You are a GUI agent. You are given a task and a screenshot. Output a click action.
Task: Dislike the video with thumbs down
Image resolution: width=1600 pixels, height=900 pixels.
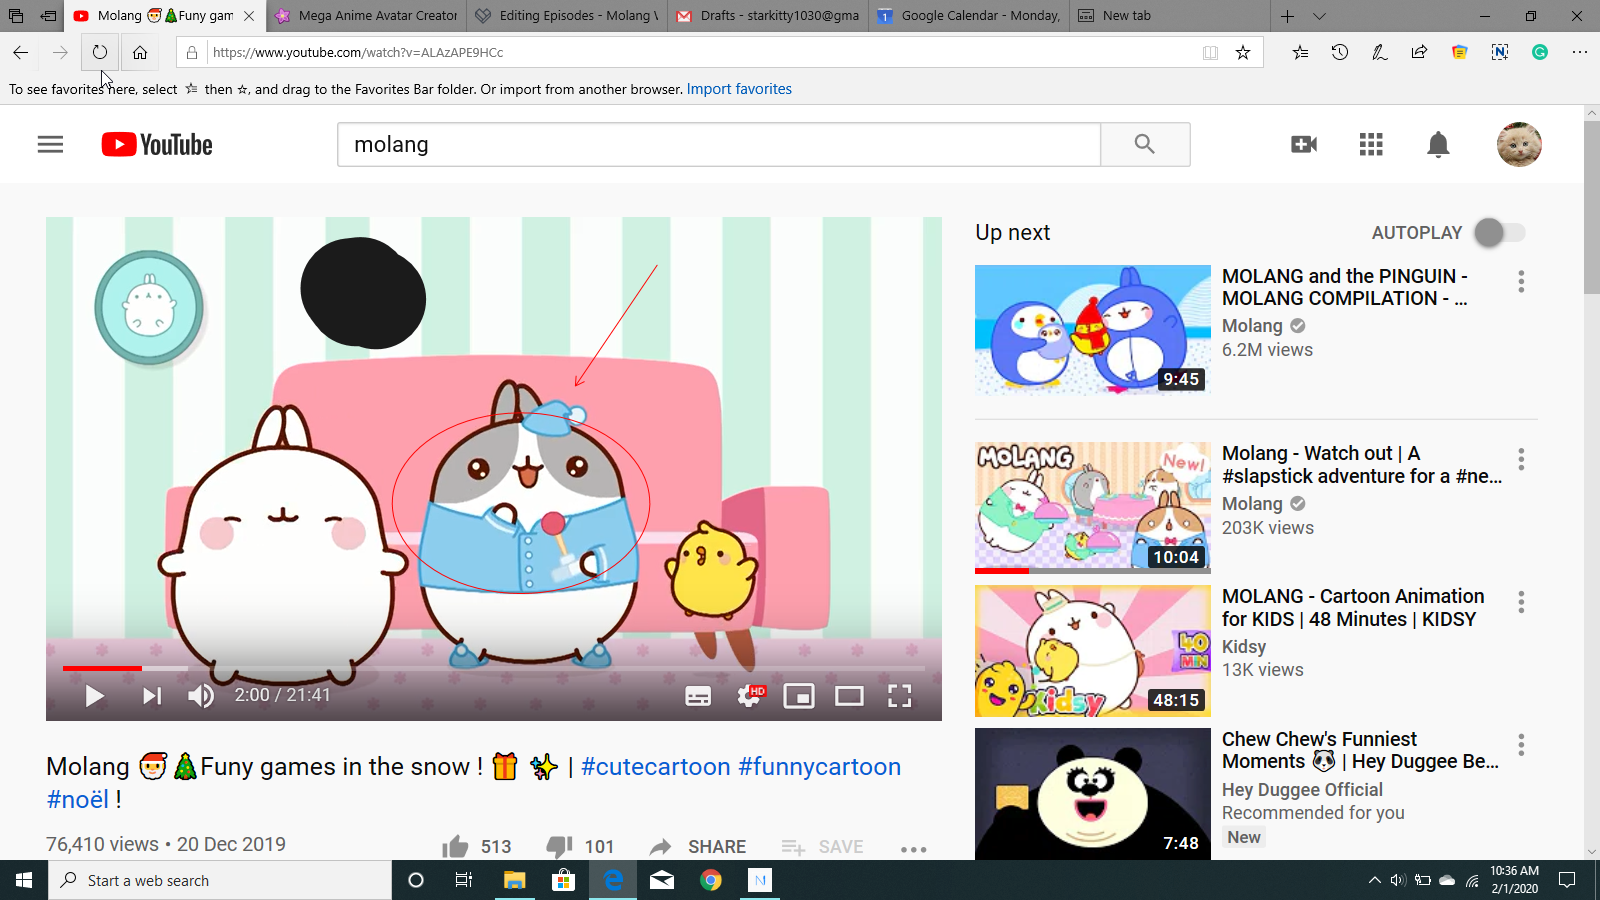559,847
